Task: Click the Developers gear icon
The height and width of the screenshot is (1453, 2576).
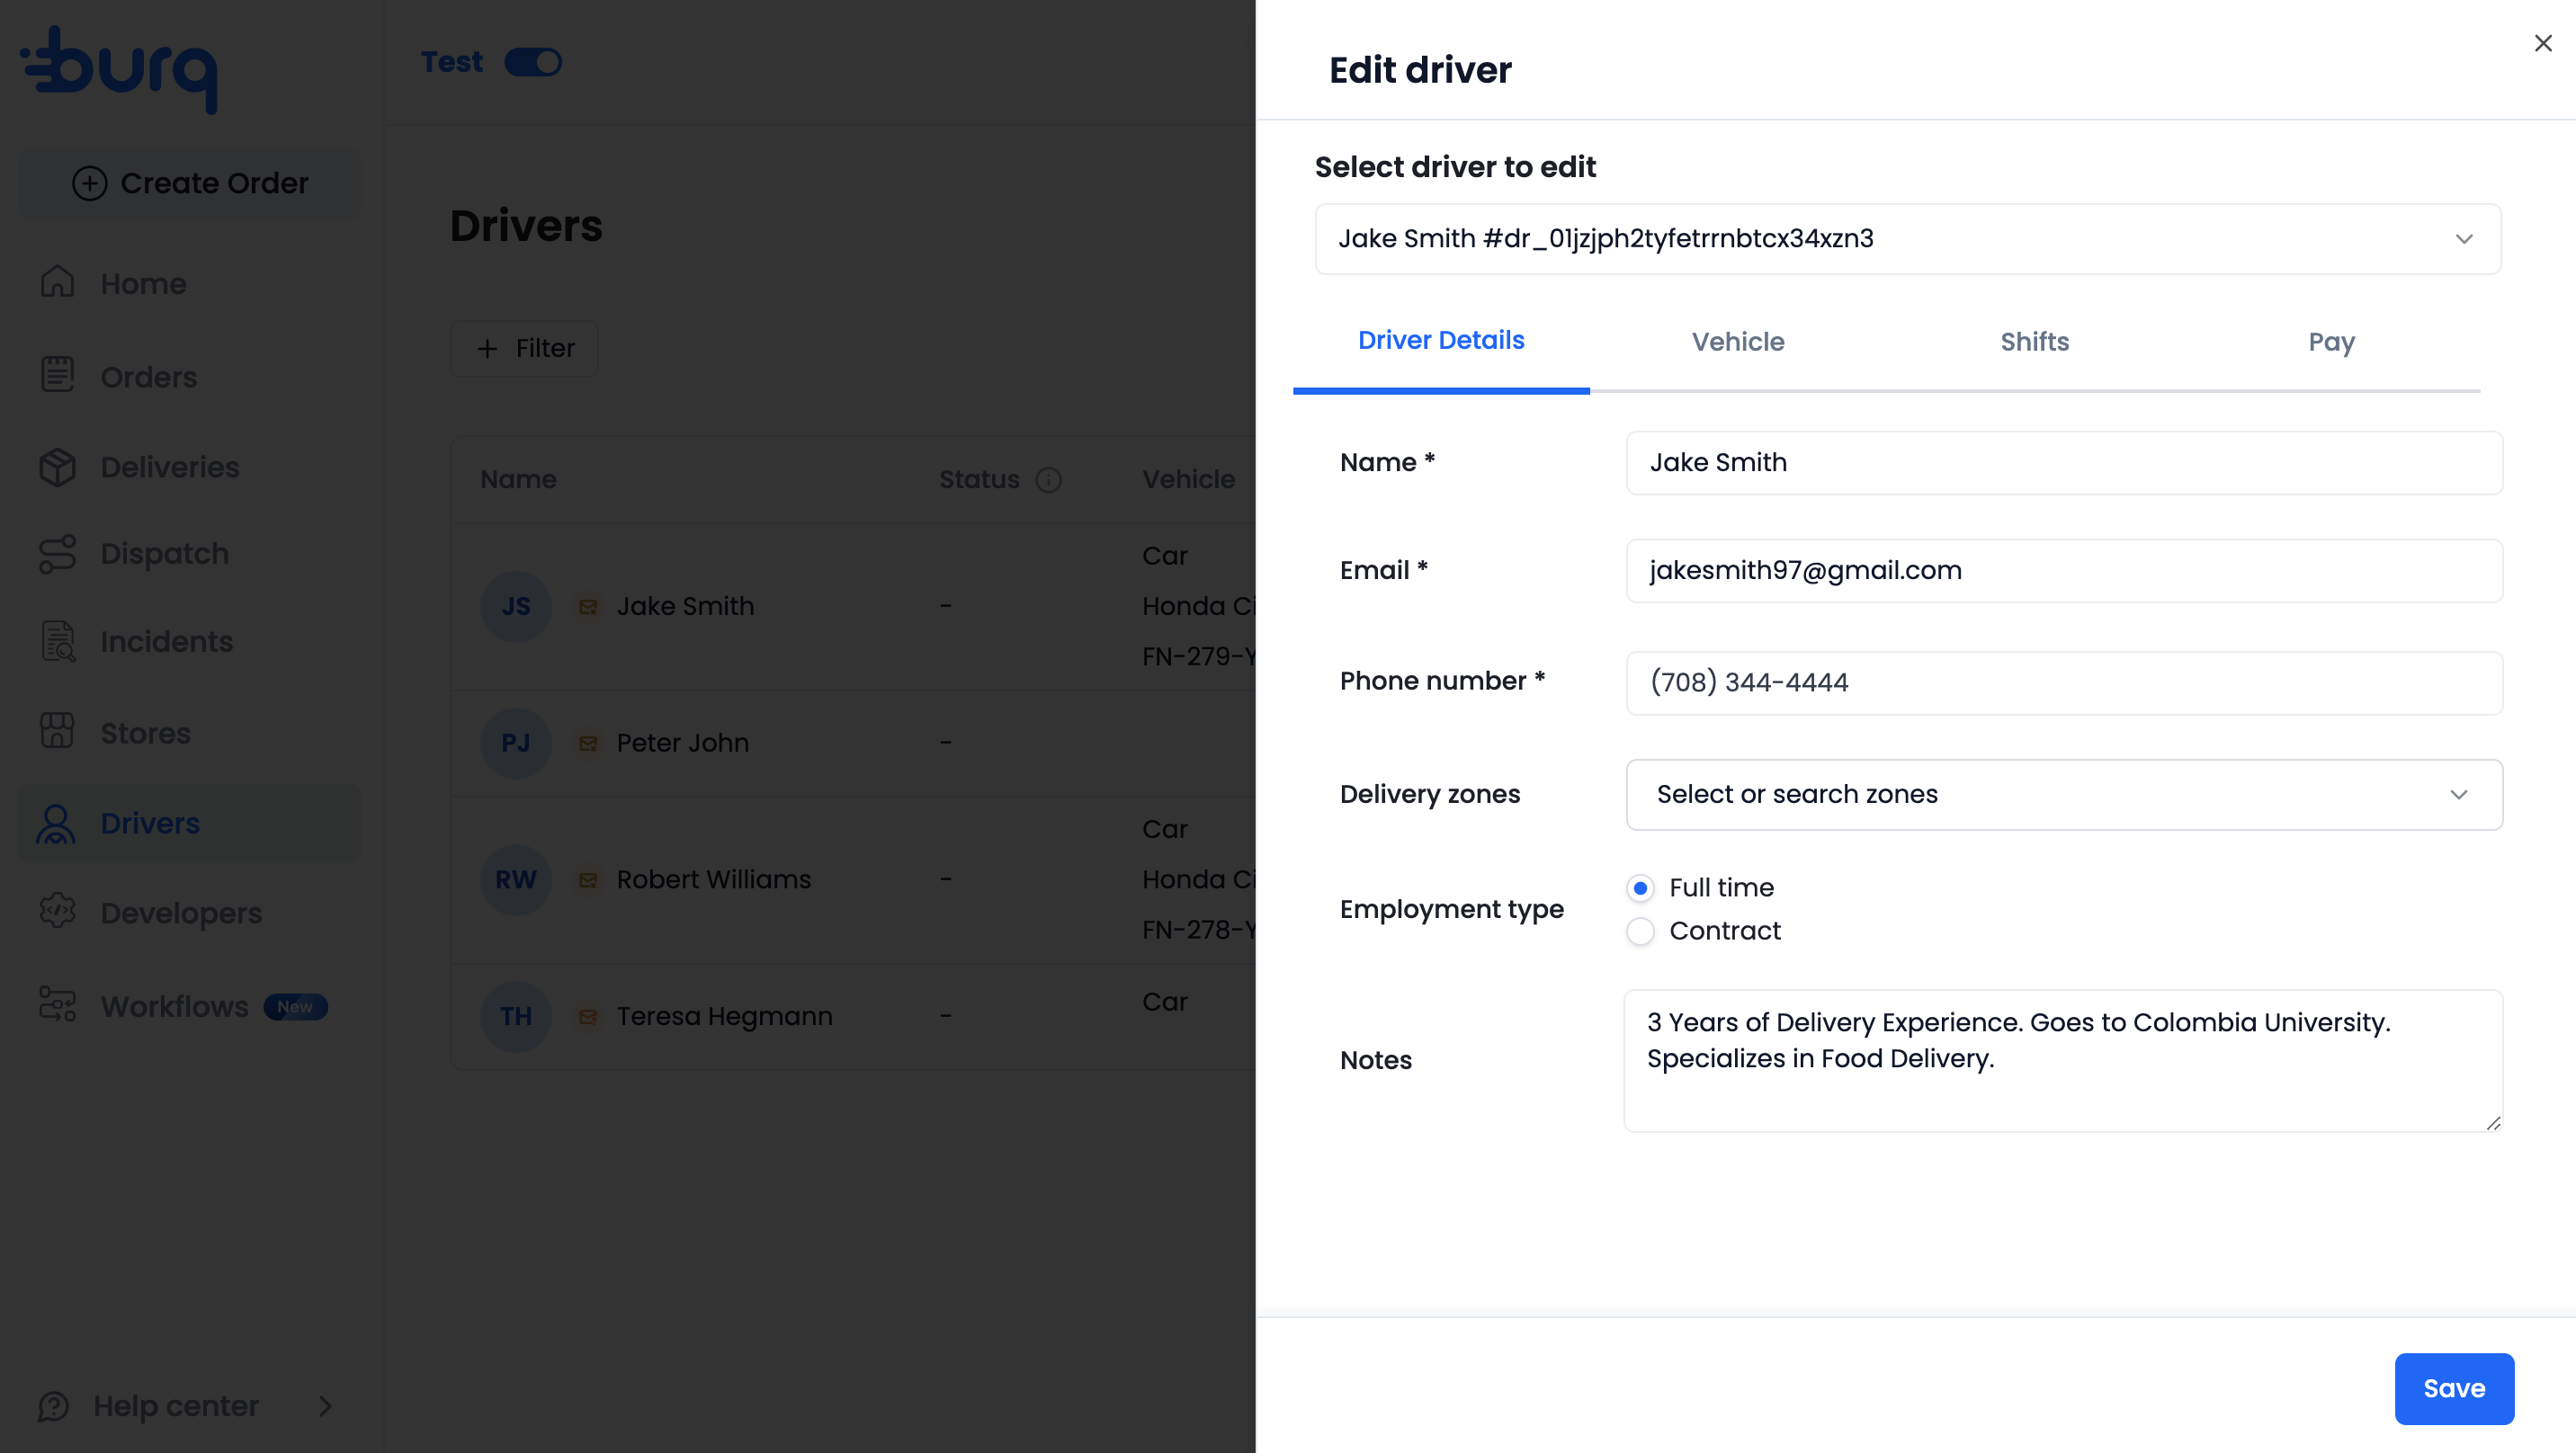Action: tap(57, 911)
